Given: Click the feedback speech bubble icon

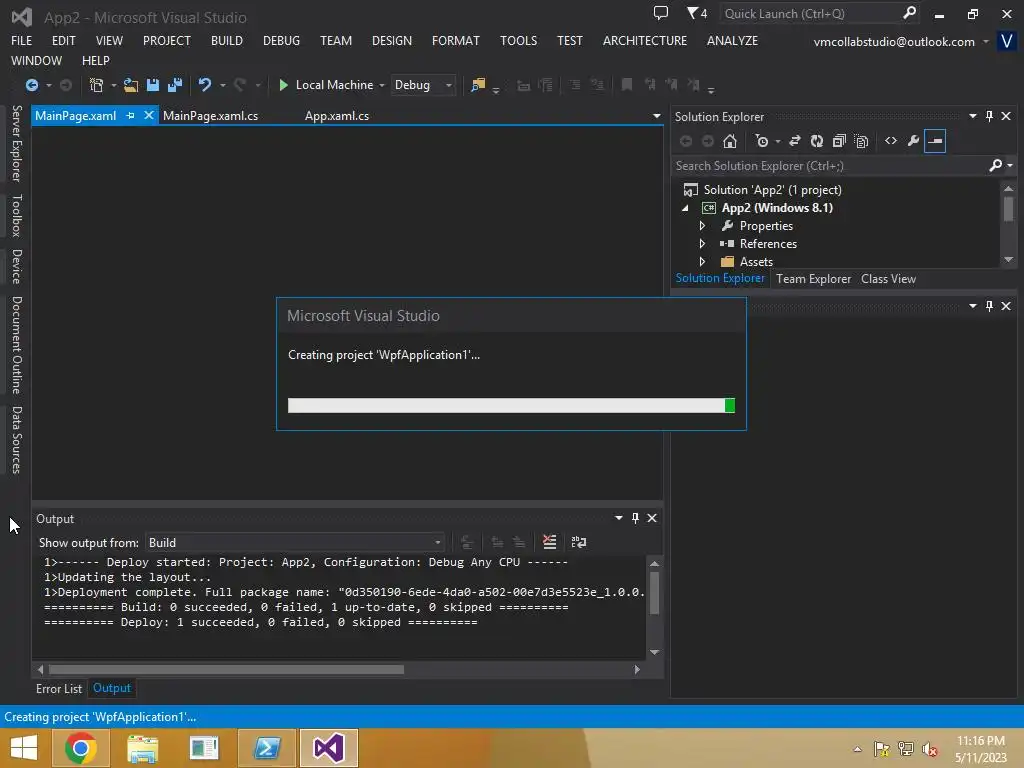Looking at the screenshot, I should click(661, 13).
